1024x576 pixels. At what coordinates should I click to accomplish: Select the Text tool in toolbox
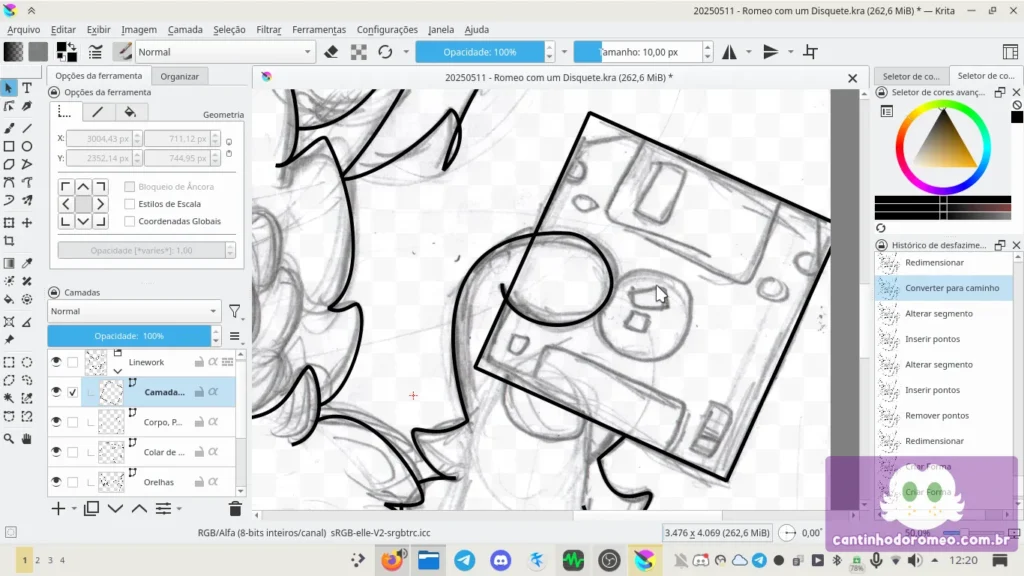coord(27,88)
